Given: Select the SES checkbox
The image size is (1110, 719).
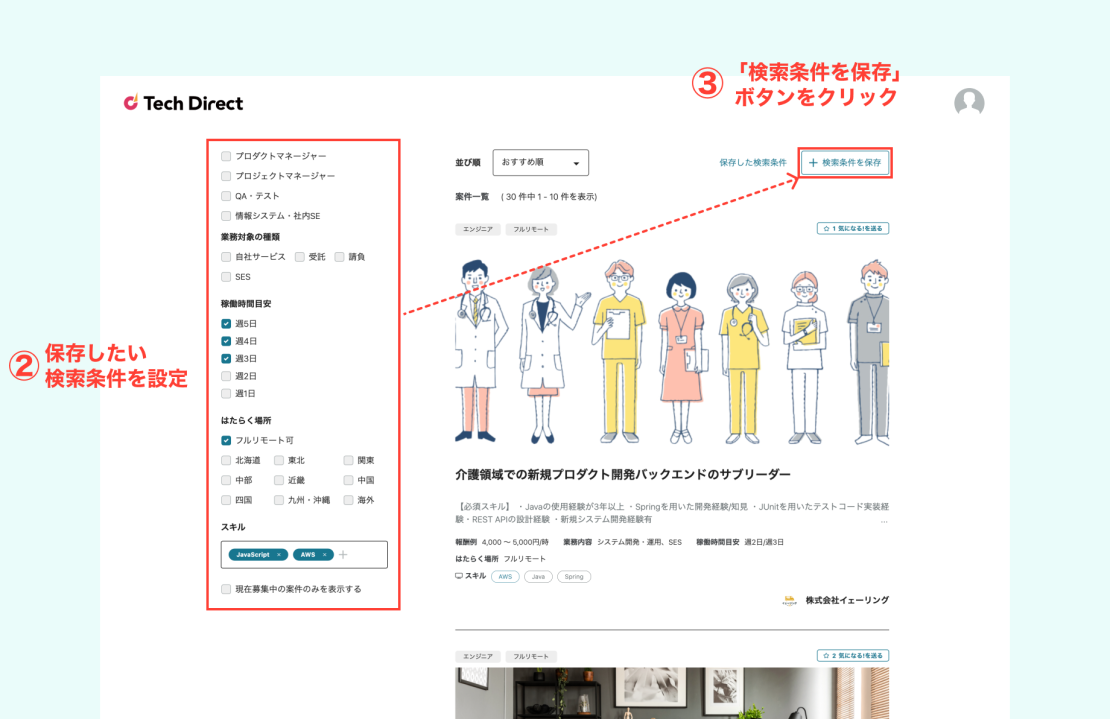Looking at the screenshot, I should [226, 277].
